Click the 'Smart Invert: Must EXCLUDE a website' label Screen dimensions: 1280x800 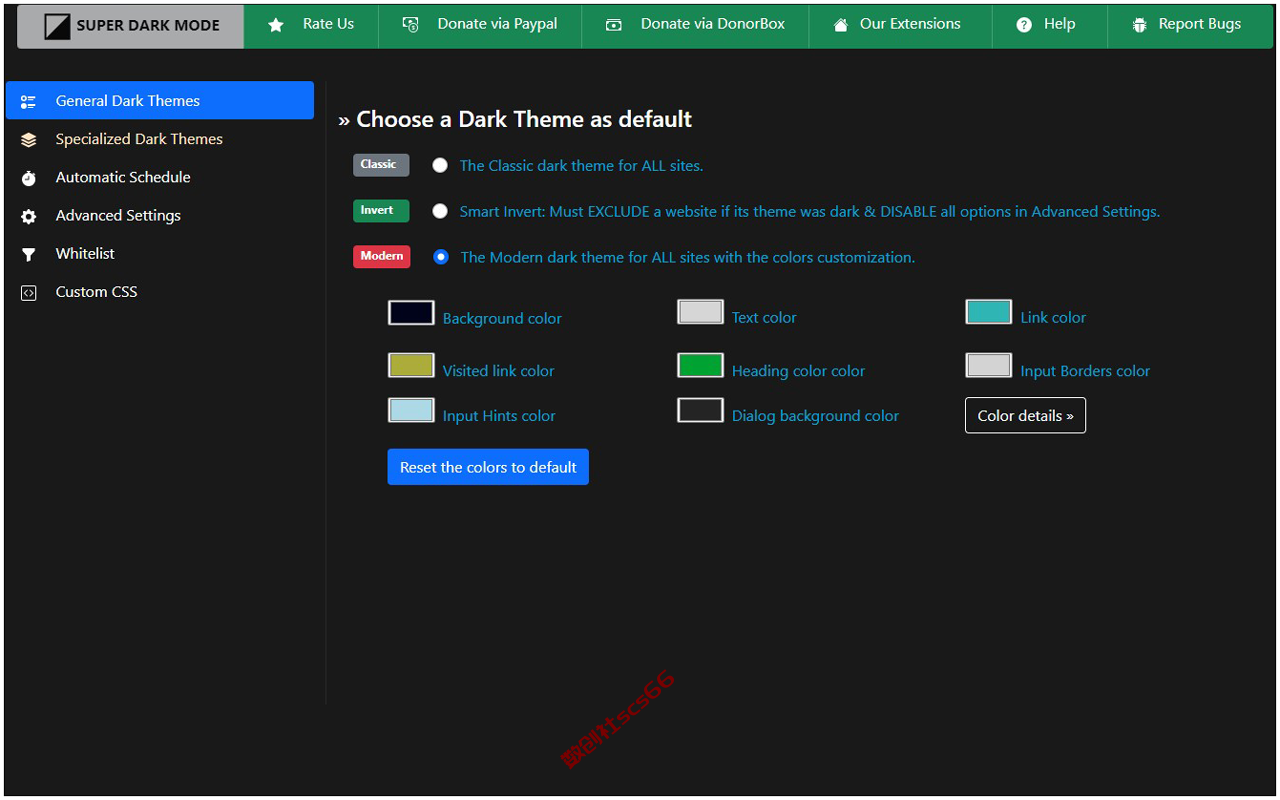point(810,212)
